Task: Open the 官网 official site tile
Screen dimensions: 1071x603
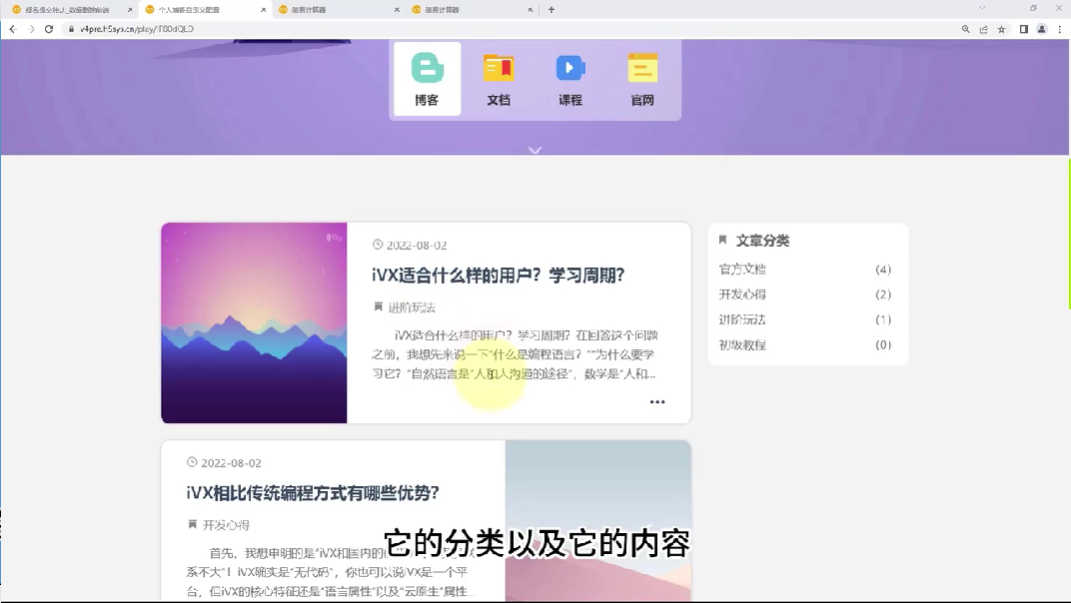Action: [642, 79]
